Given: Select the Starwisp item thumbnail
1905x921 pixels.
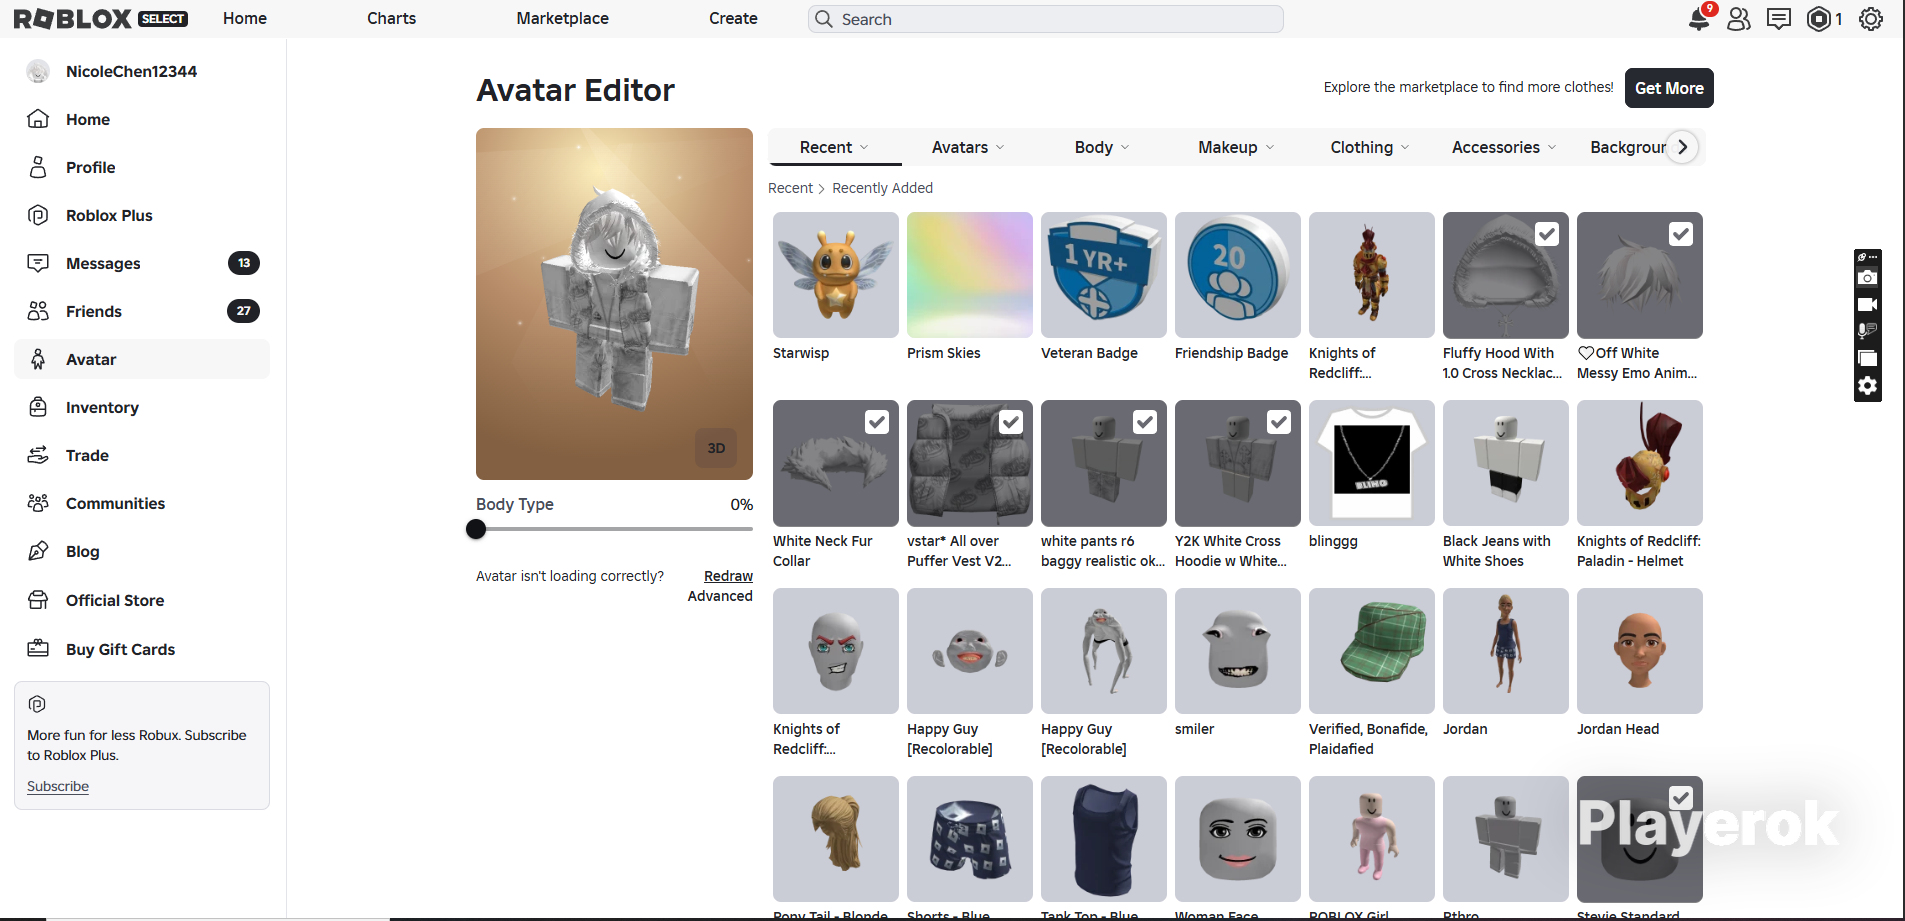Looking at the screenshot, I should coord(836,275).
